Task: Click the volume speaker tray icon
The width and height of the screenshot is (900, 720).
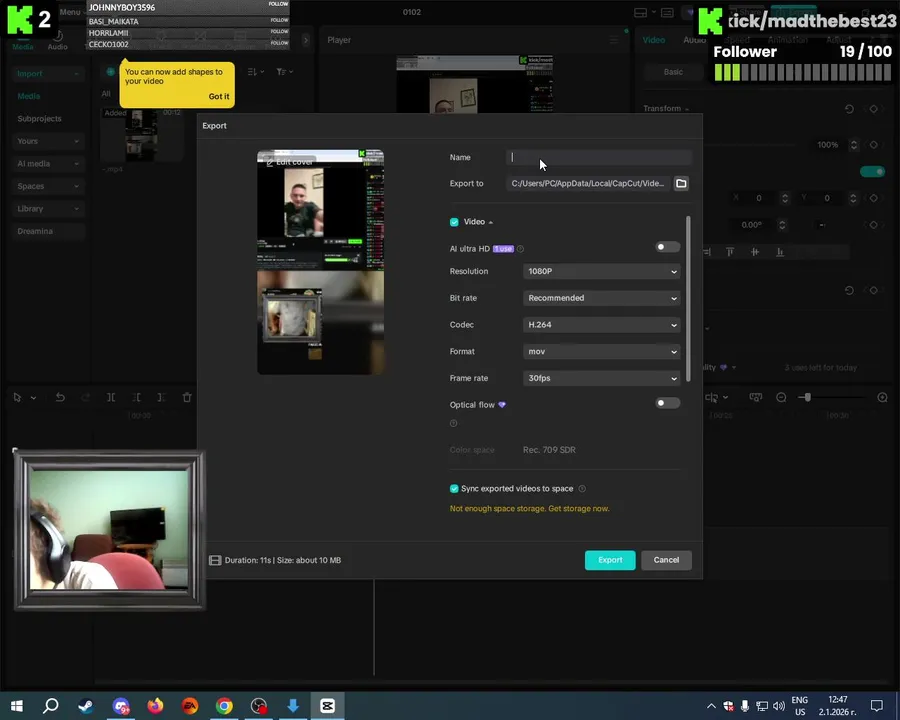Action: coord(778,706)
